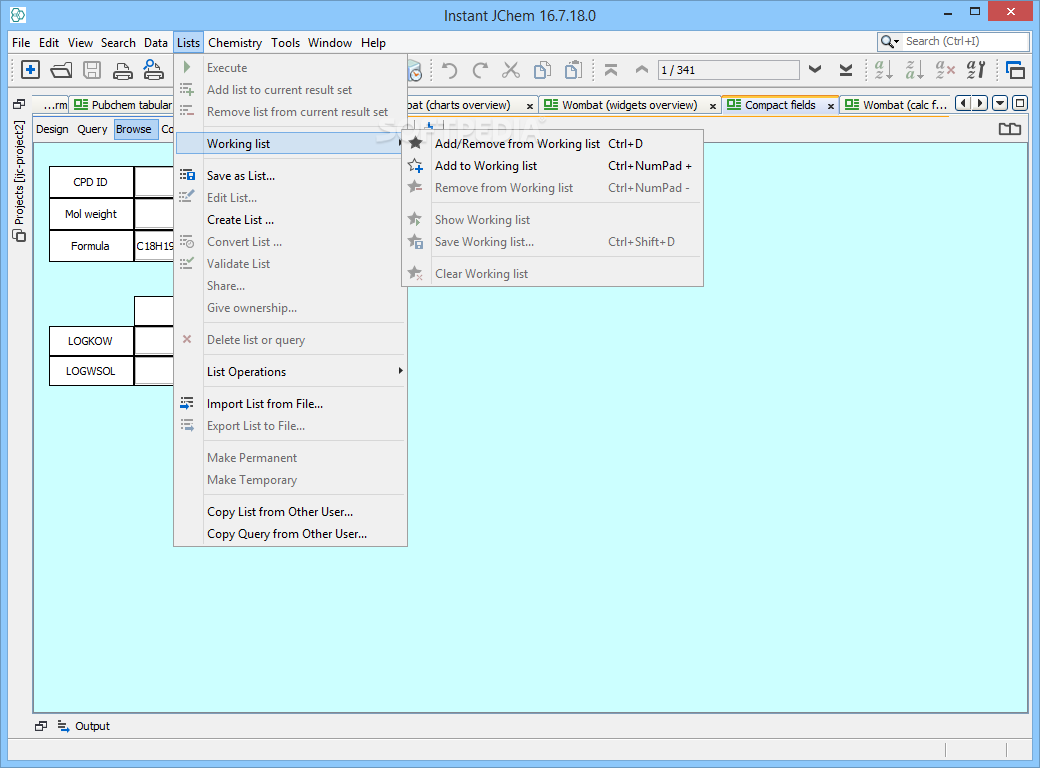The width and height of the screenshot is (1040, 768).
Task: Close the Compact fields tab
Action: click(x=830, y=106)
